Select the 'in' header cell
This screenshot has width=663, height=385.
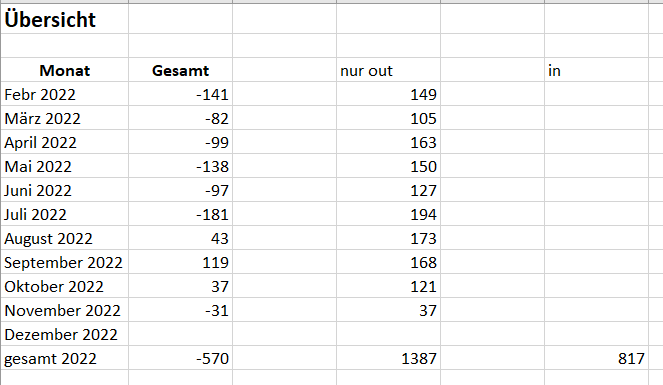coord(596,70)
